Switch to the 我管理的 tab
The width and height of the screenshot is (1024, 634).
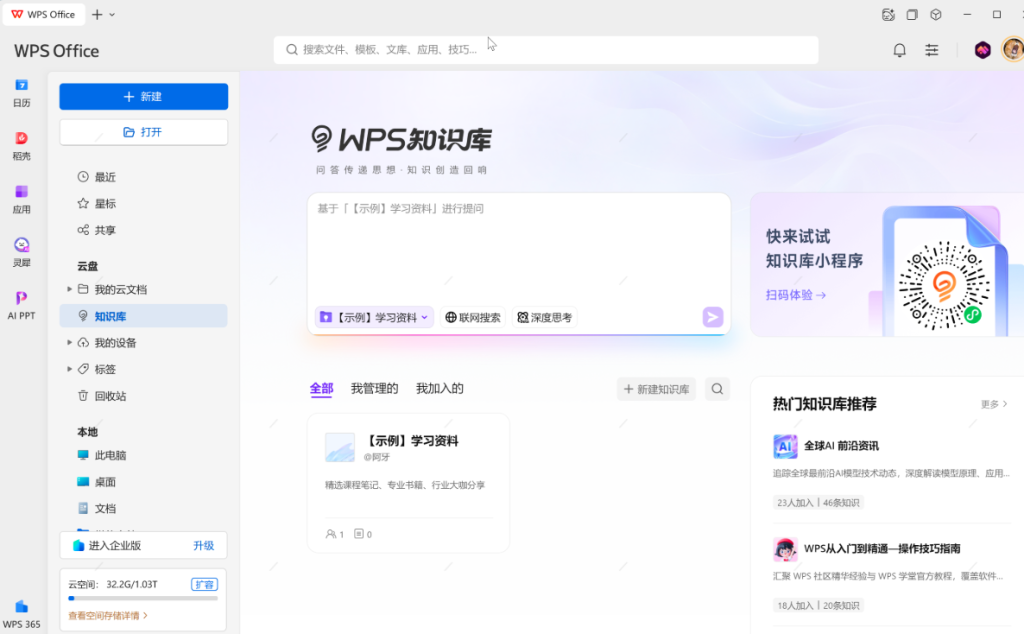pyautogui.click(x=374, y=388)
